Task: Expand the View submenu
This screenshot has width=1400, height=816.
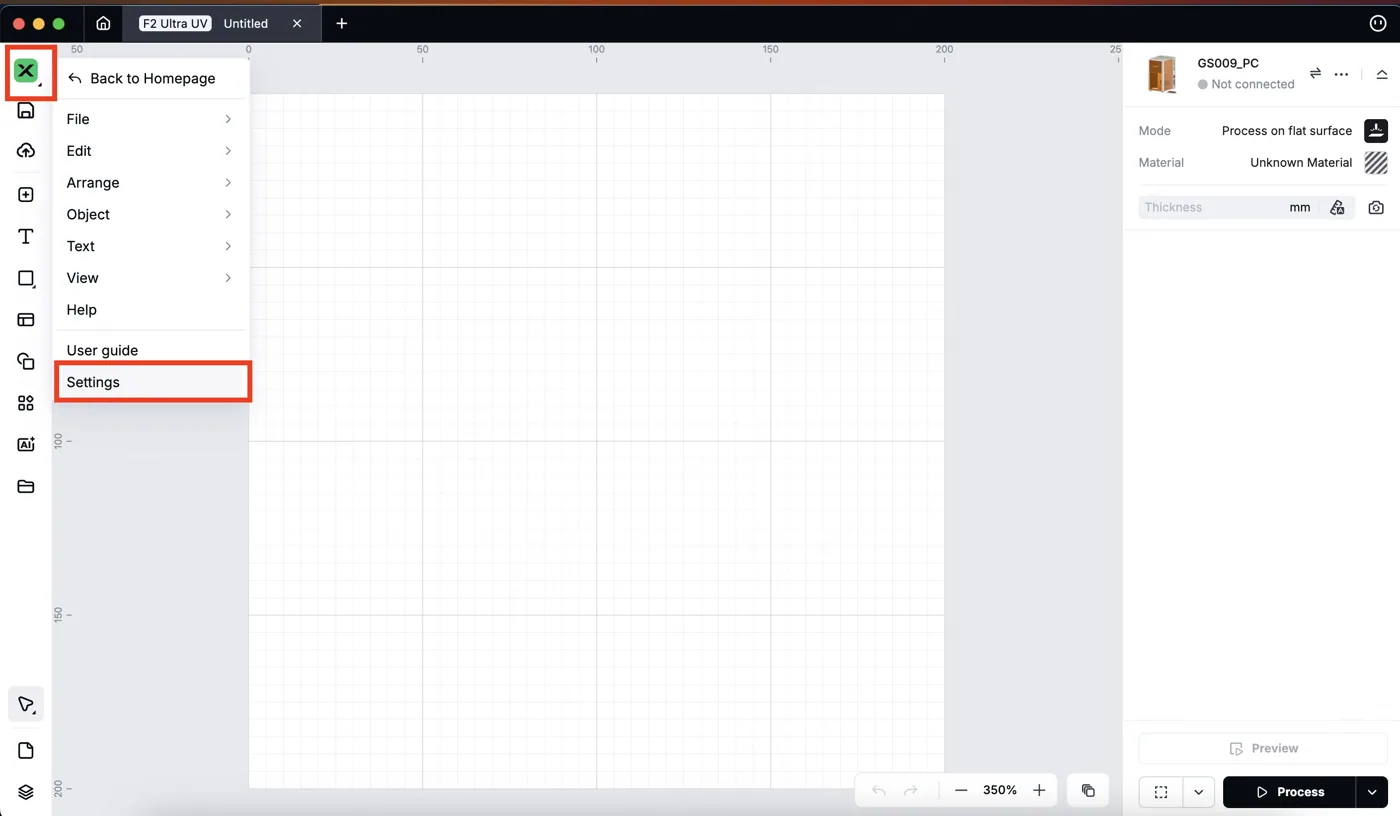Action: click(150, 278)
